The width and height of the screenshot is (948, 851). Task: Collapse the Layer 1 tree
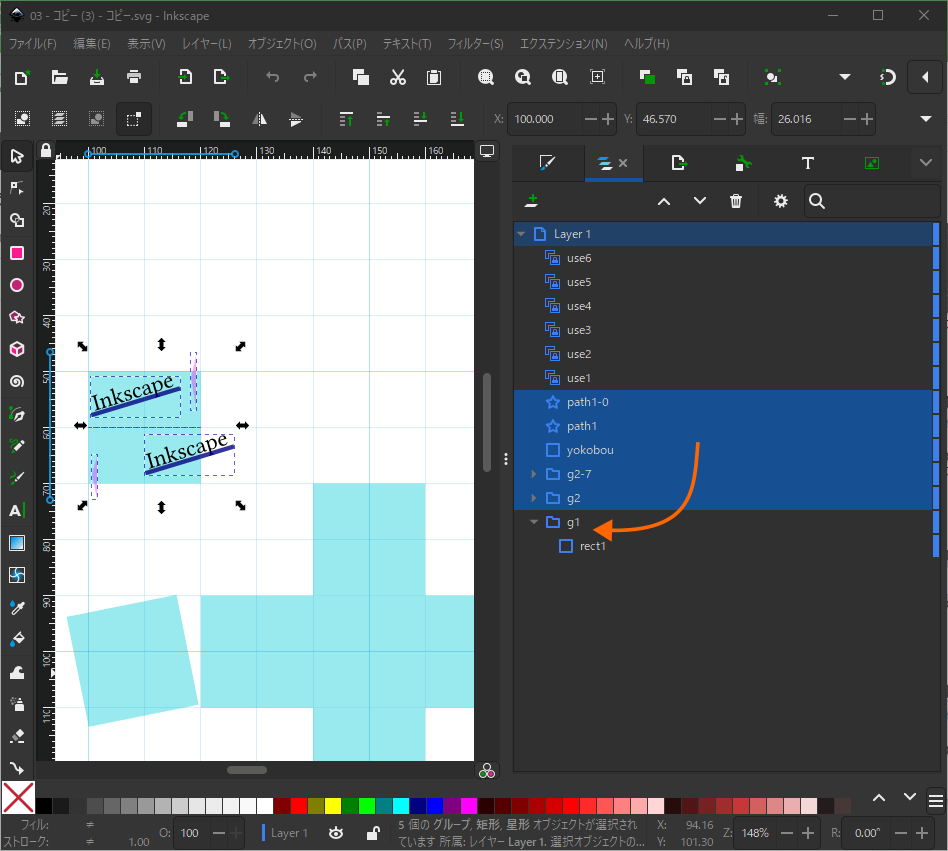(521, 234)
